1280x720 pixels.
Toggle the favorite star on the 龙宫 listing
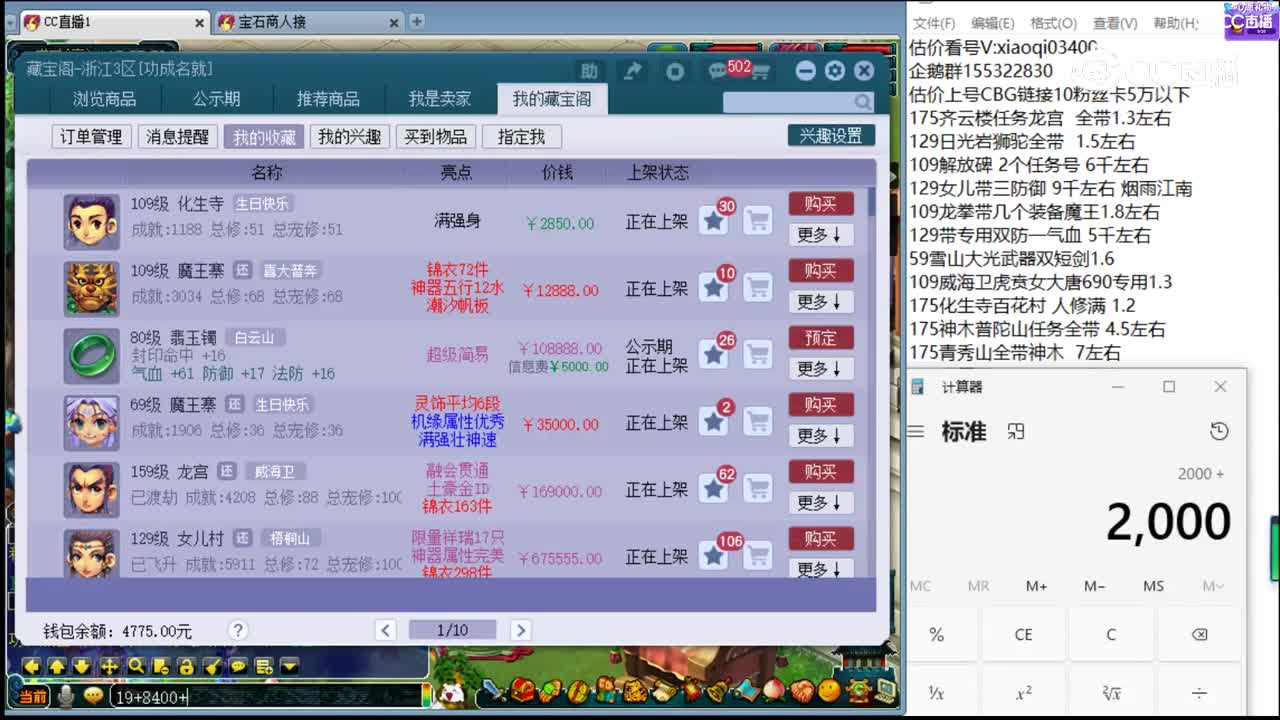coord(715,489)
